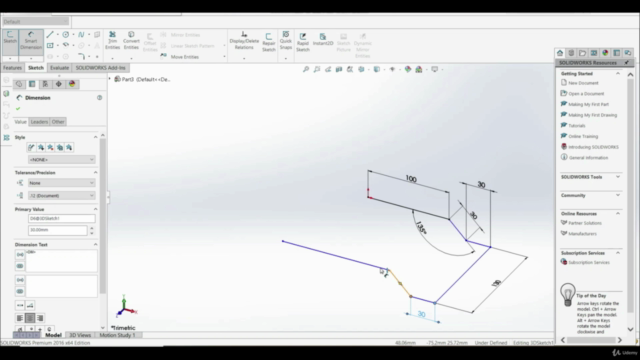Open the ConfigurationManager tab icon
This screenshot has height=360, width=640.
coord(45,84)
